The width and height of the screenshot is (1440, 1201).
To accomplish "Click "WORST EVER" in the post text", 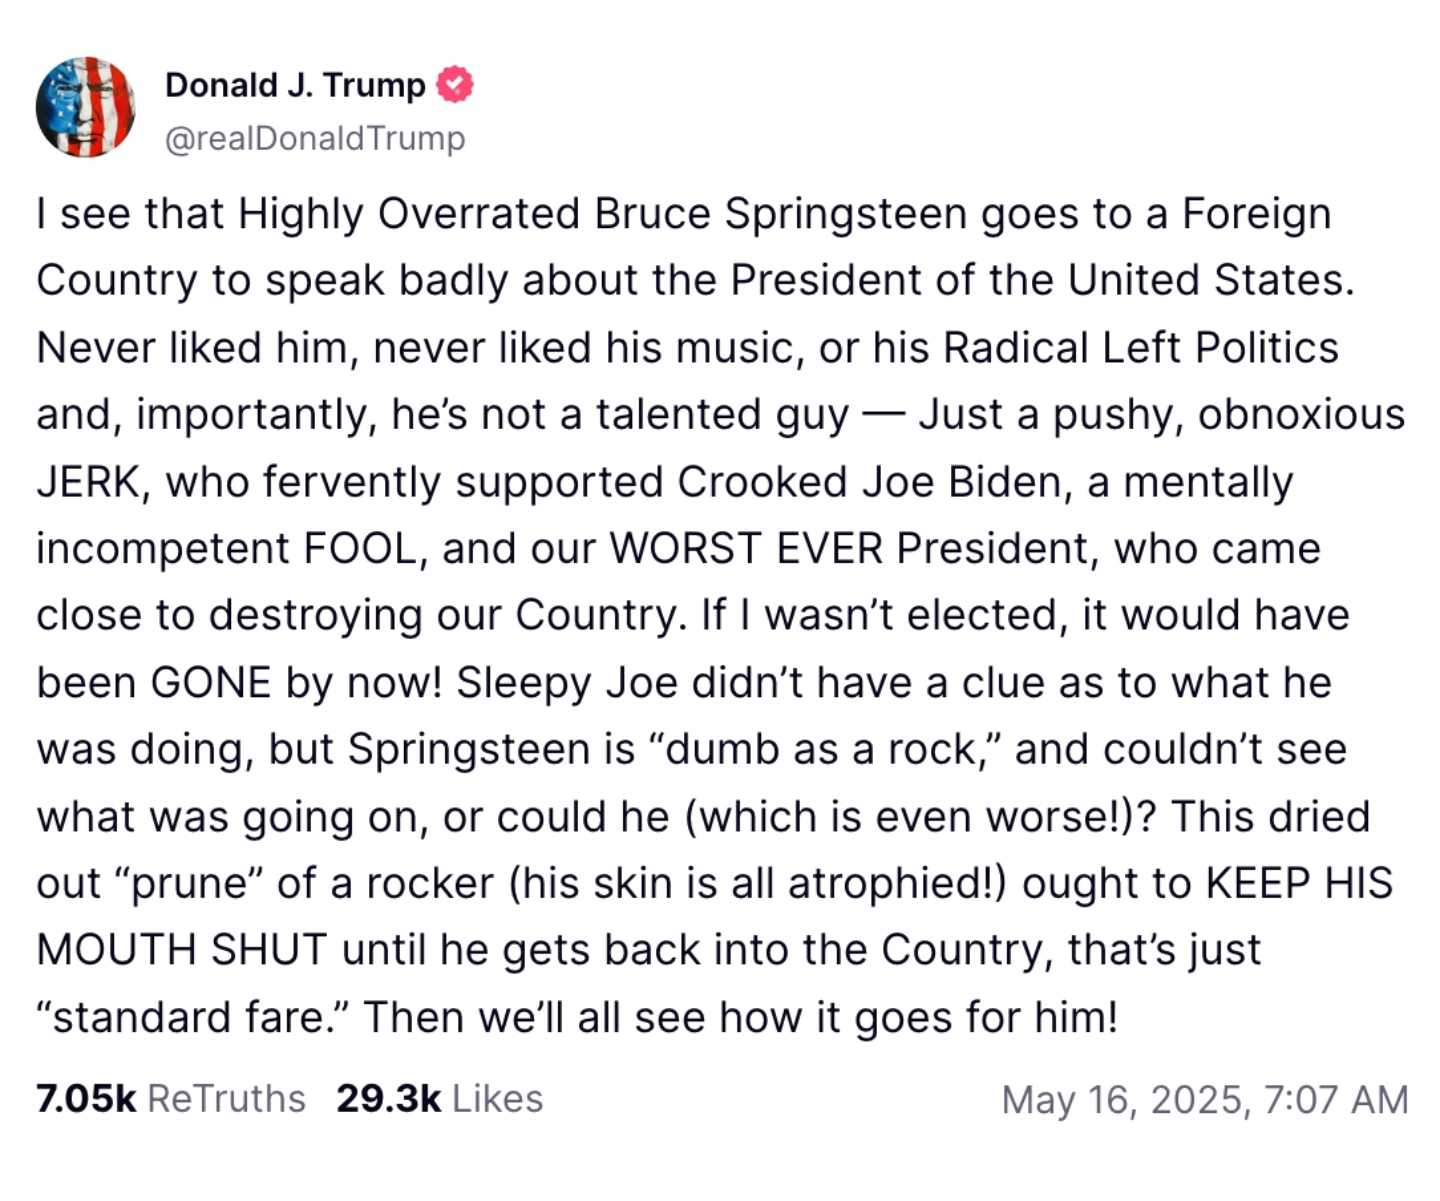I will tap(746, 549).
